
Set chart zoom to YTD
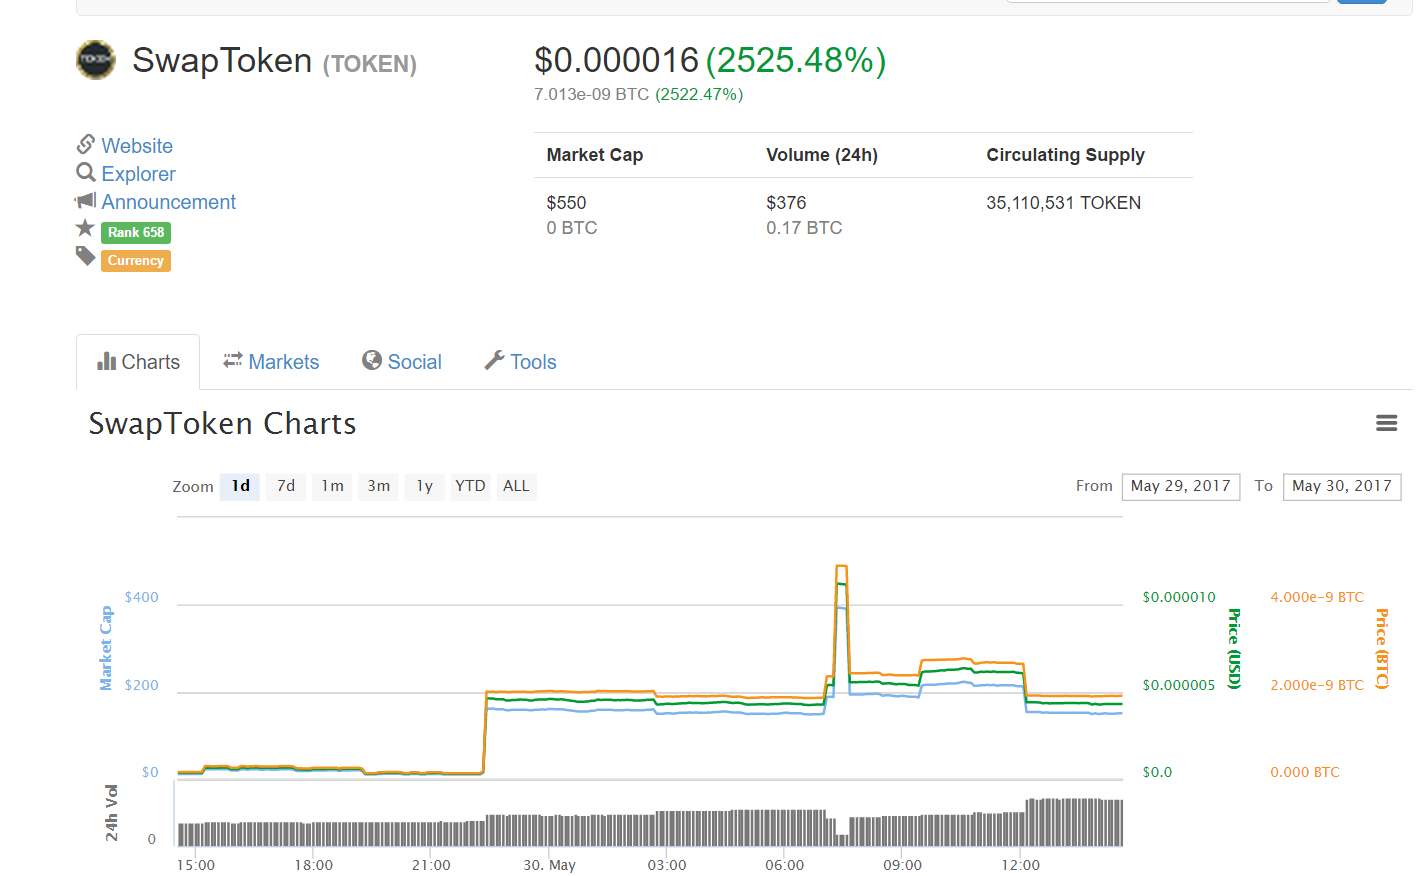coord(470,486)
